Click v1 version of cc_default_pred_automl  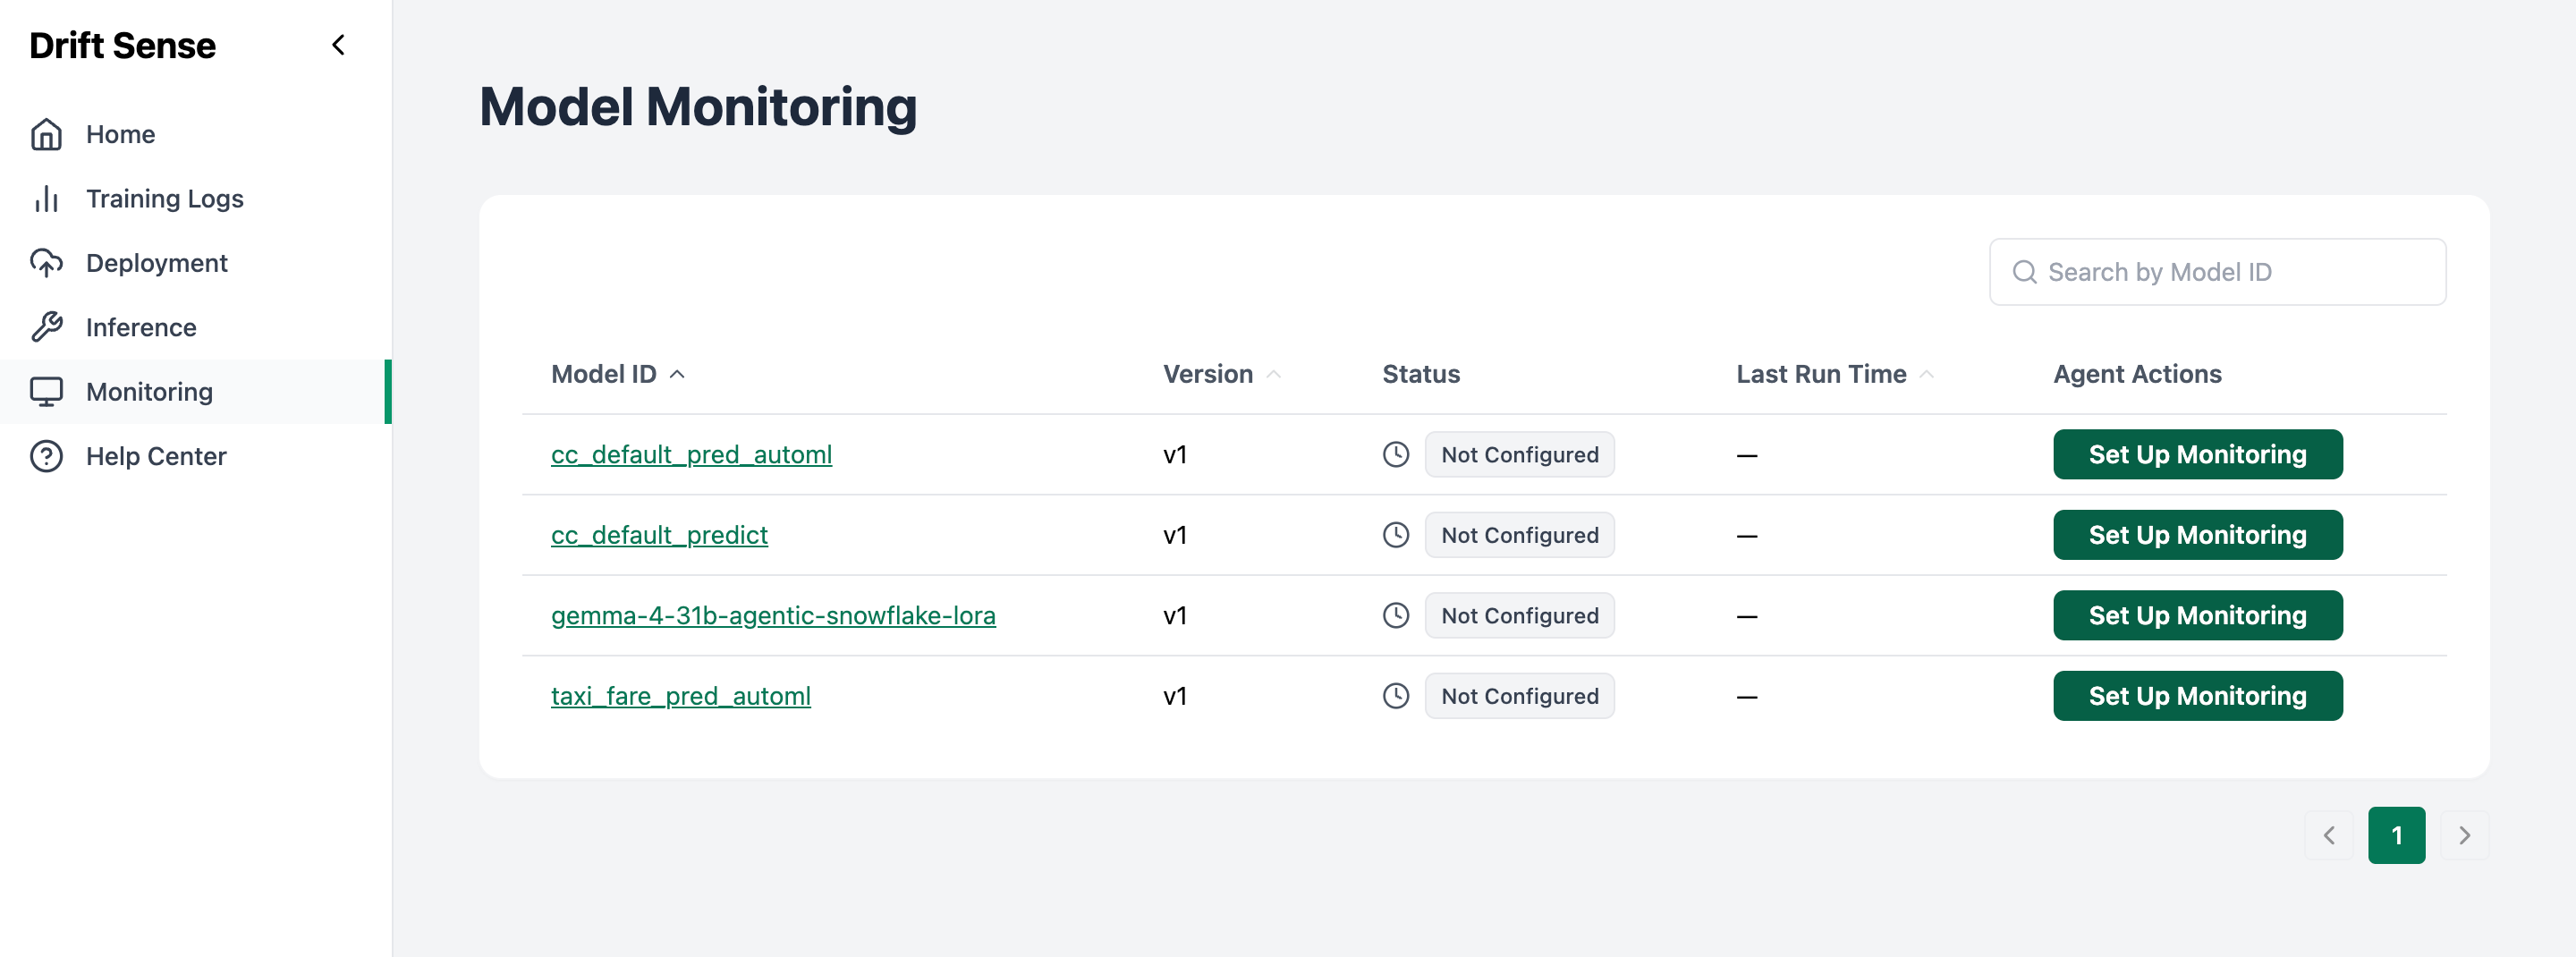point(1174,455)
